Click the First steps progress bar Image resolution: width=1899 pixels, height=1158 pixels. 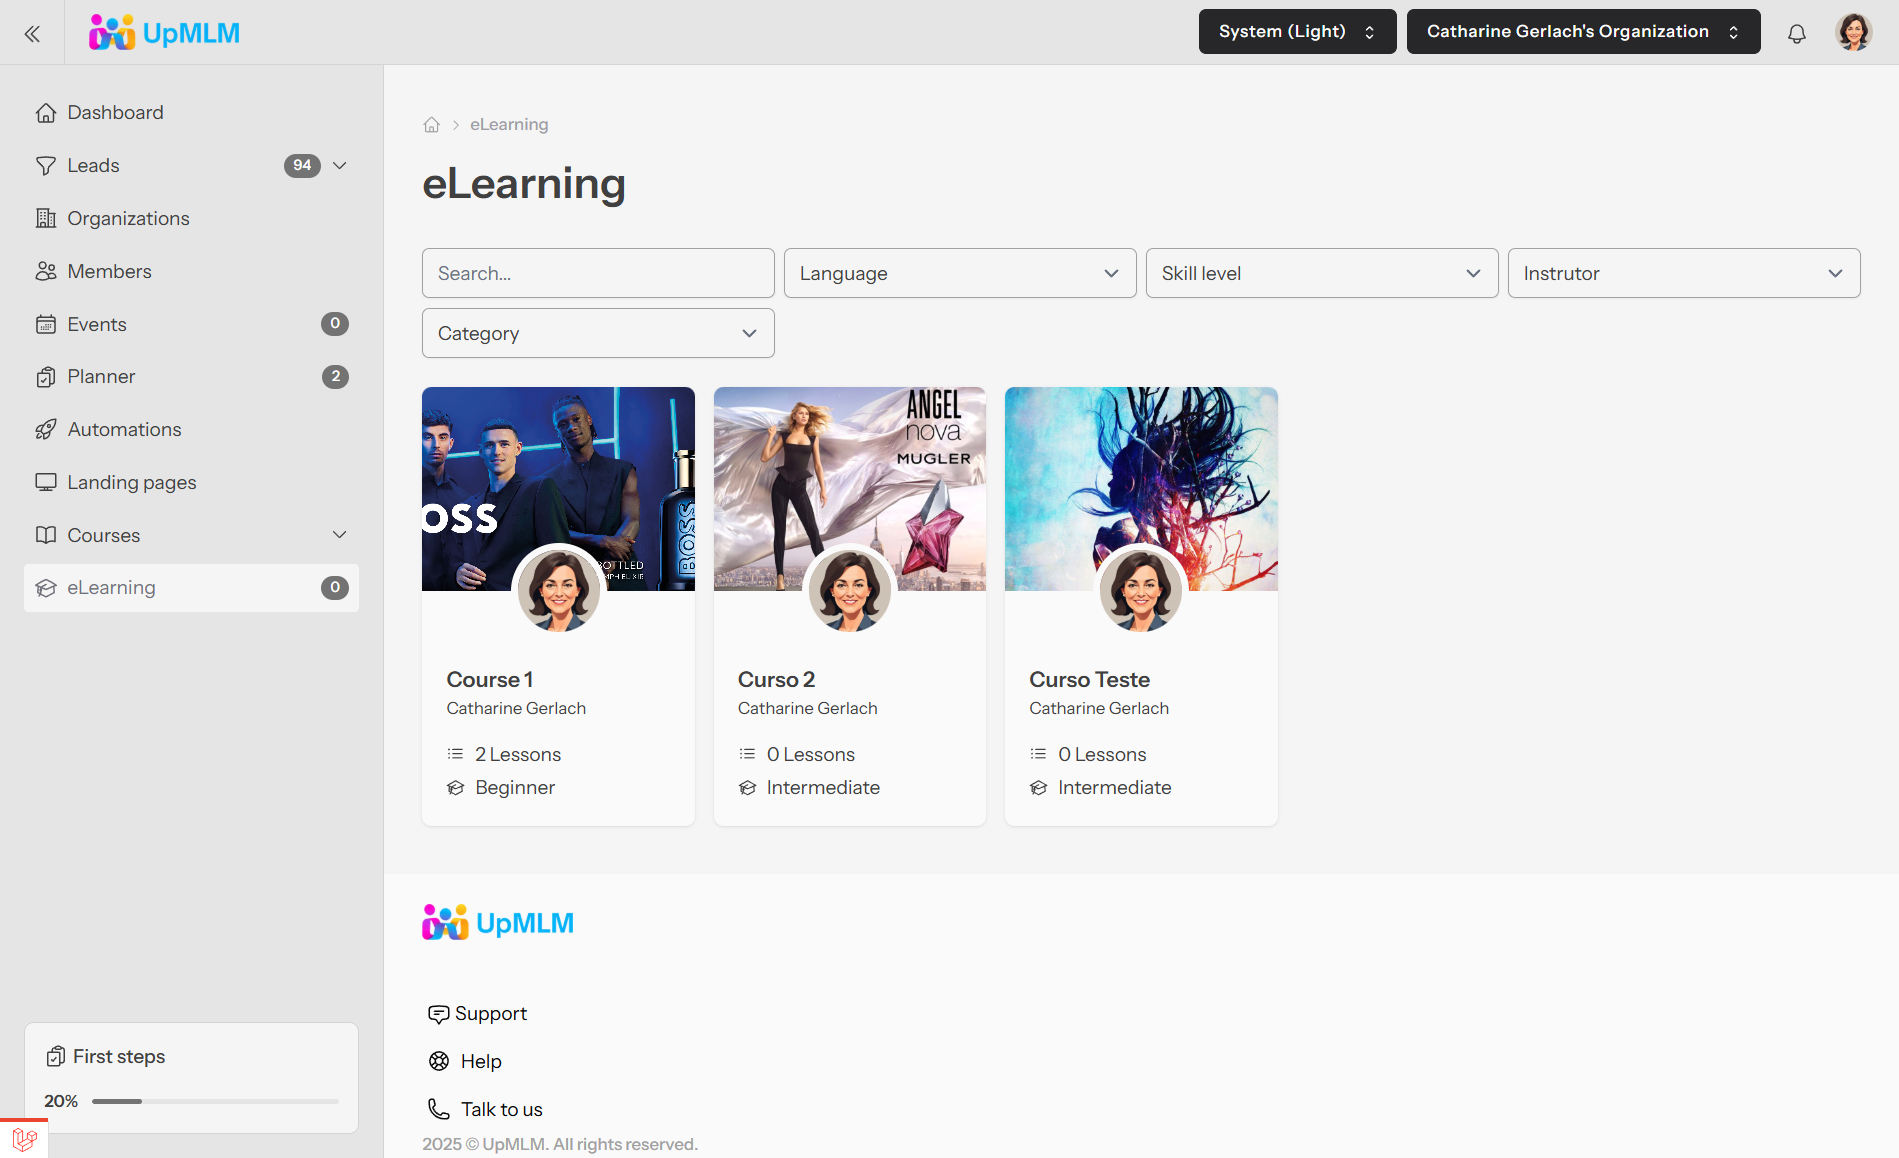(215, 1101)
